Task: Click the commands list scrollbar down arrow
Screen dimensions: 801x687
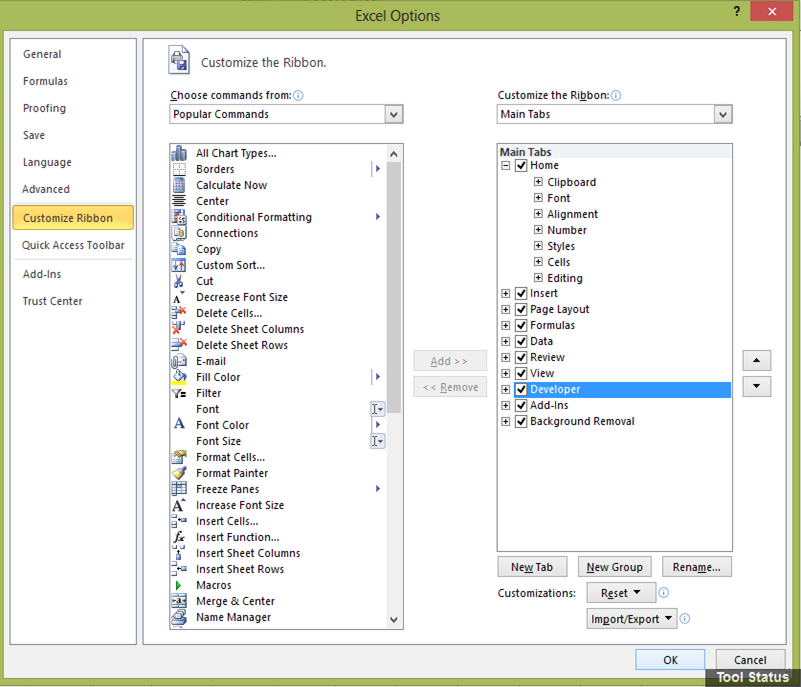Action: pyautogui.click(x=393, y=620)
